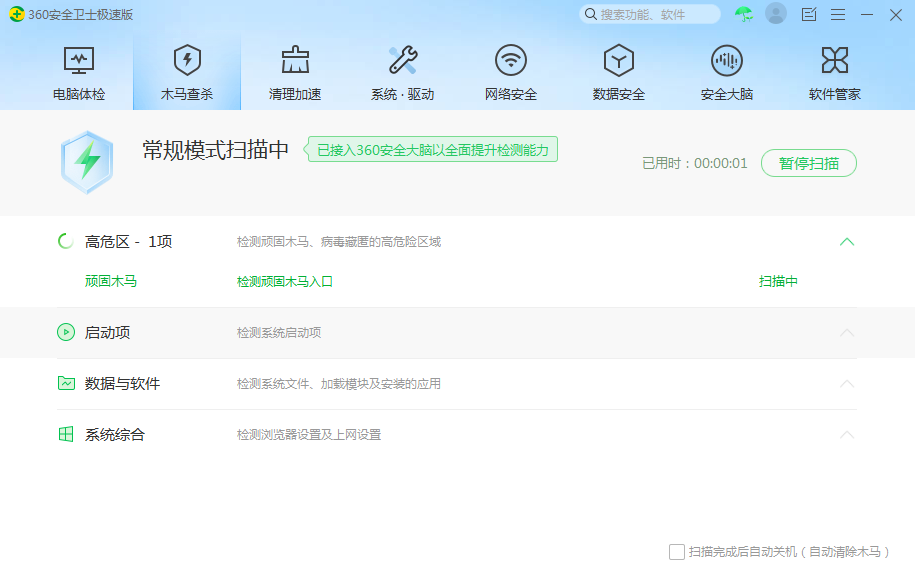Open the 清理加速 cleanup broom icon
Screen dimensions: 915x577
pos(295,60)
